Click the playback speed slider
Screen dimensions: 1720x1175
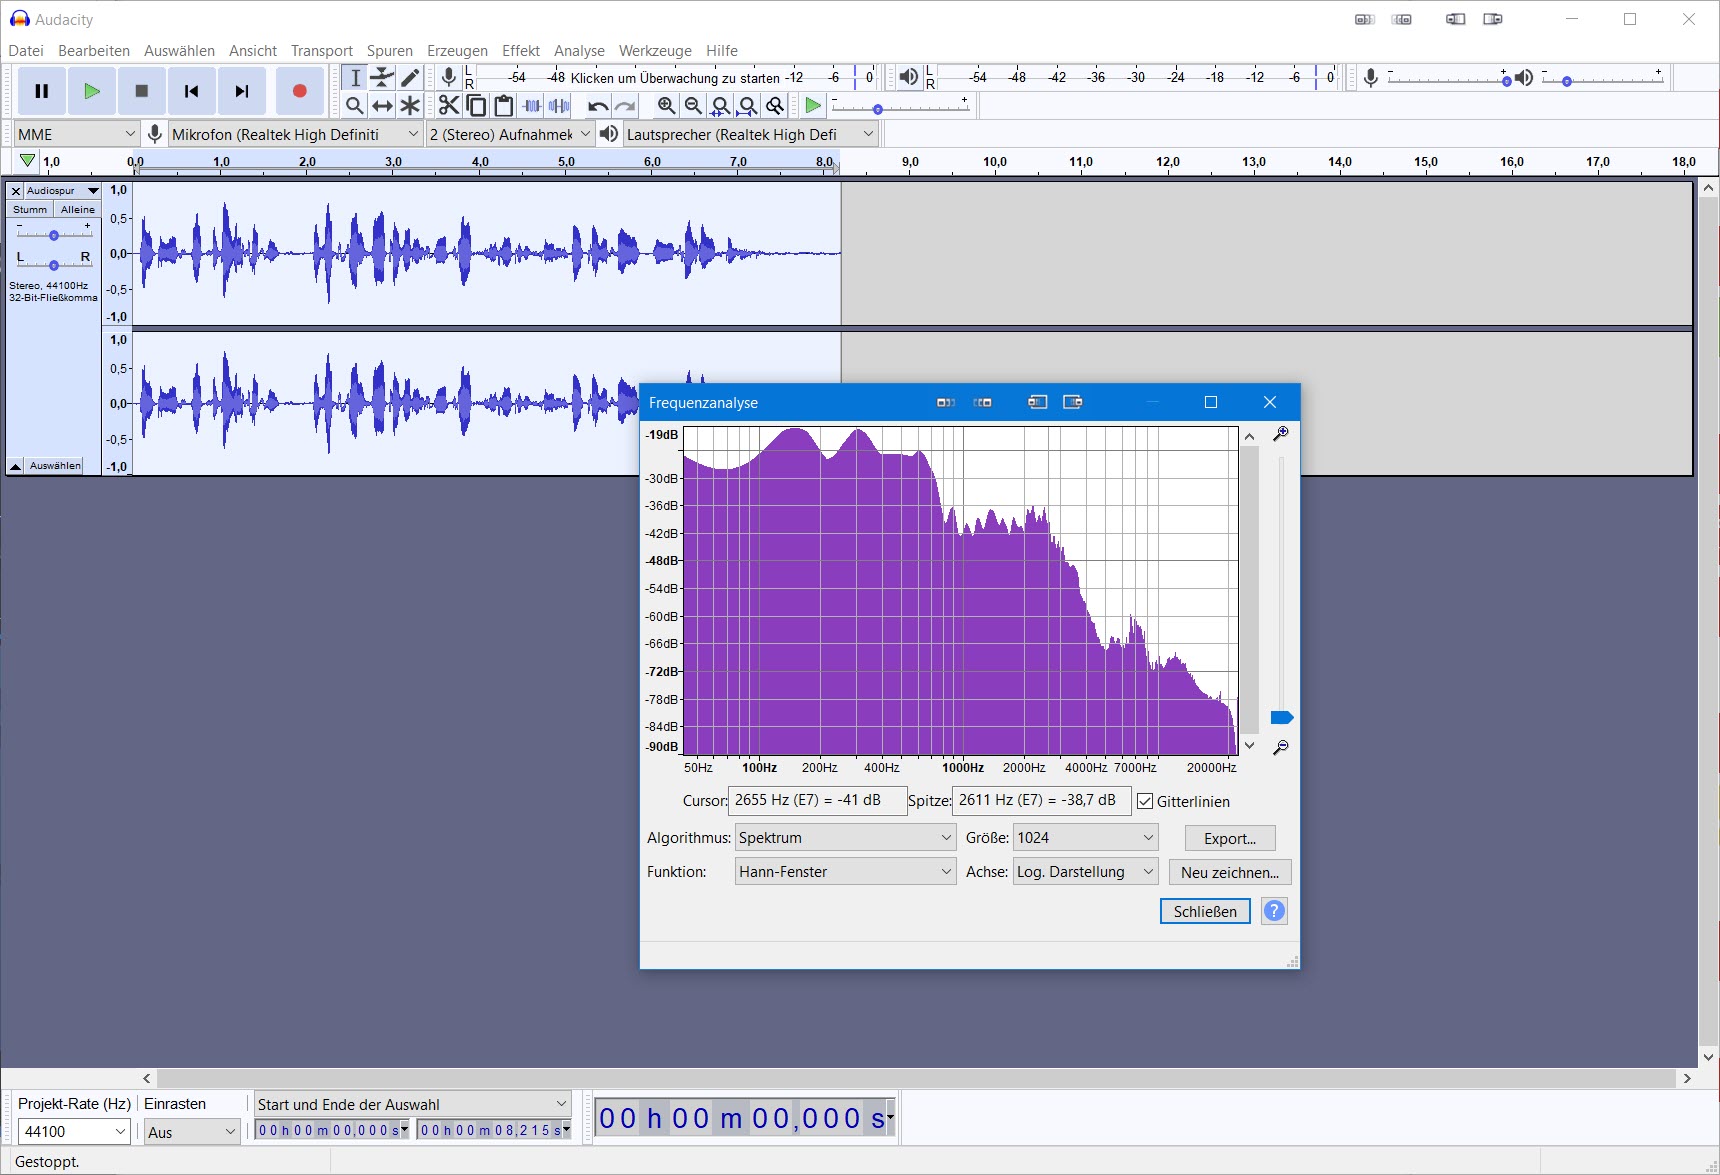coord(900,108)
